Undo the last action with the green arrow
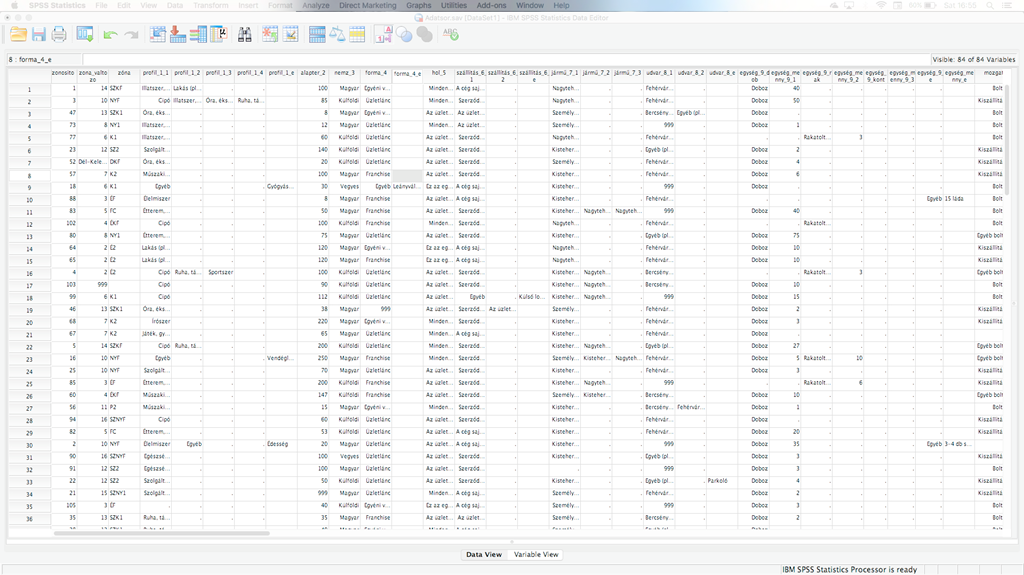1024x575 pixels. pyautogui.click(x=110, y=35)
